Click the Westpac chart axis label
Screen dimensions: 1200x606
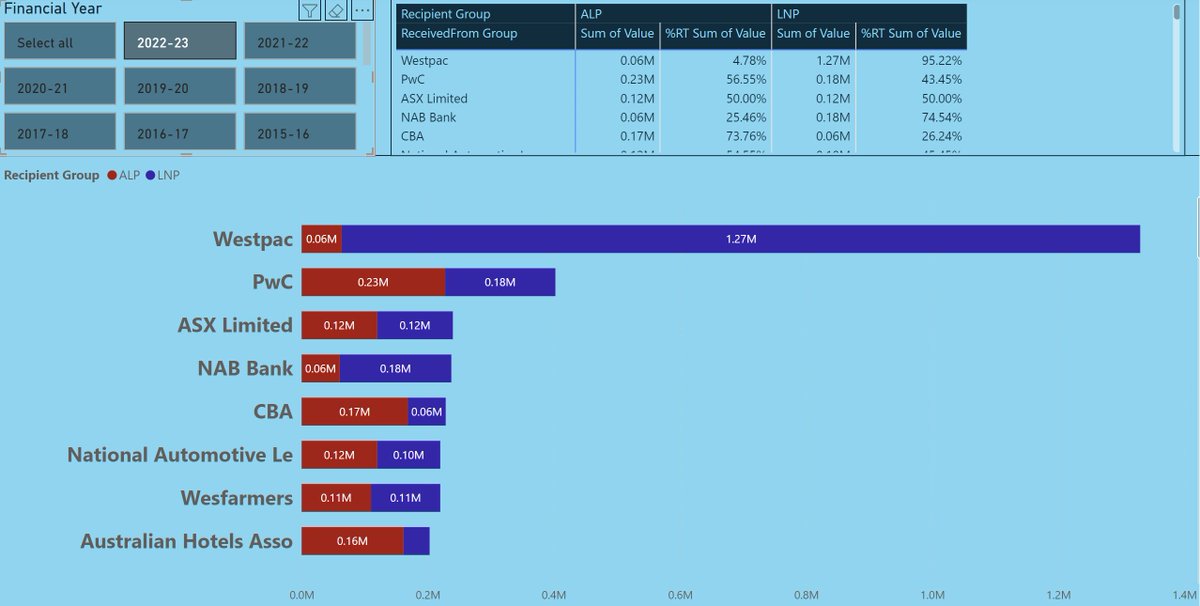tap(253, 240)
